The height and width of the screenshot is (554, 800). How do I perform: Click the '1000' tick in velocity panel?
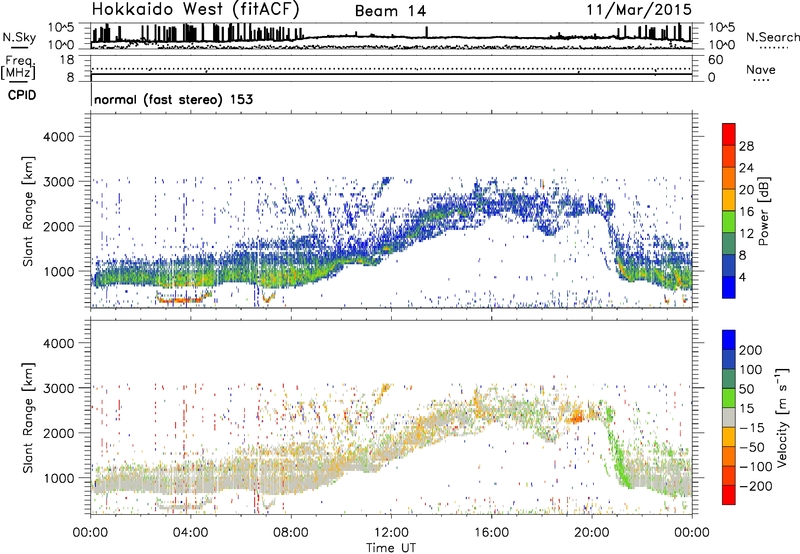(58, 478)
